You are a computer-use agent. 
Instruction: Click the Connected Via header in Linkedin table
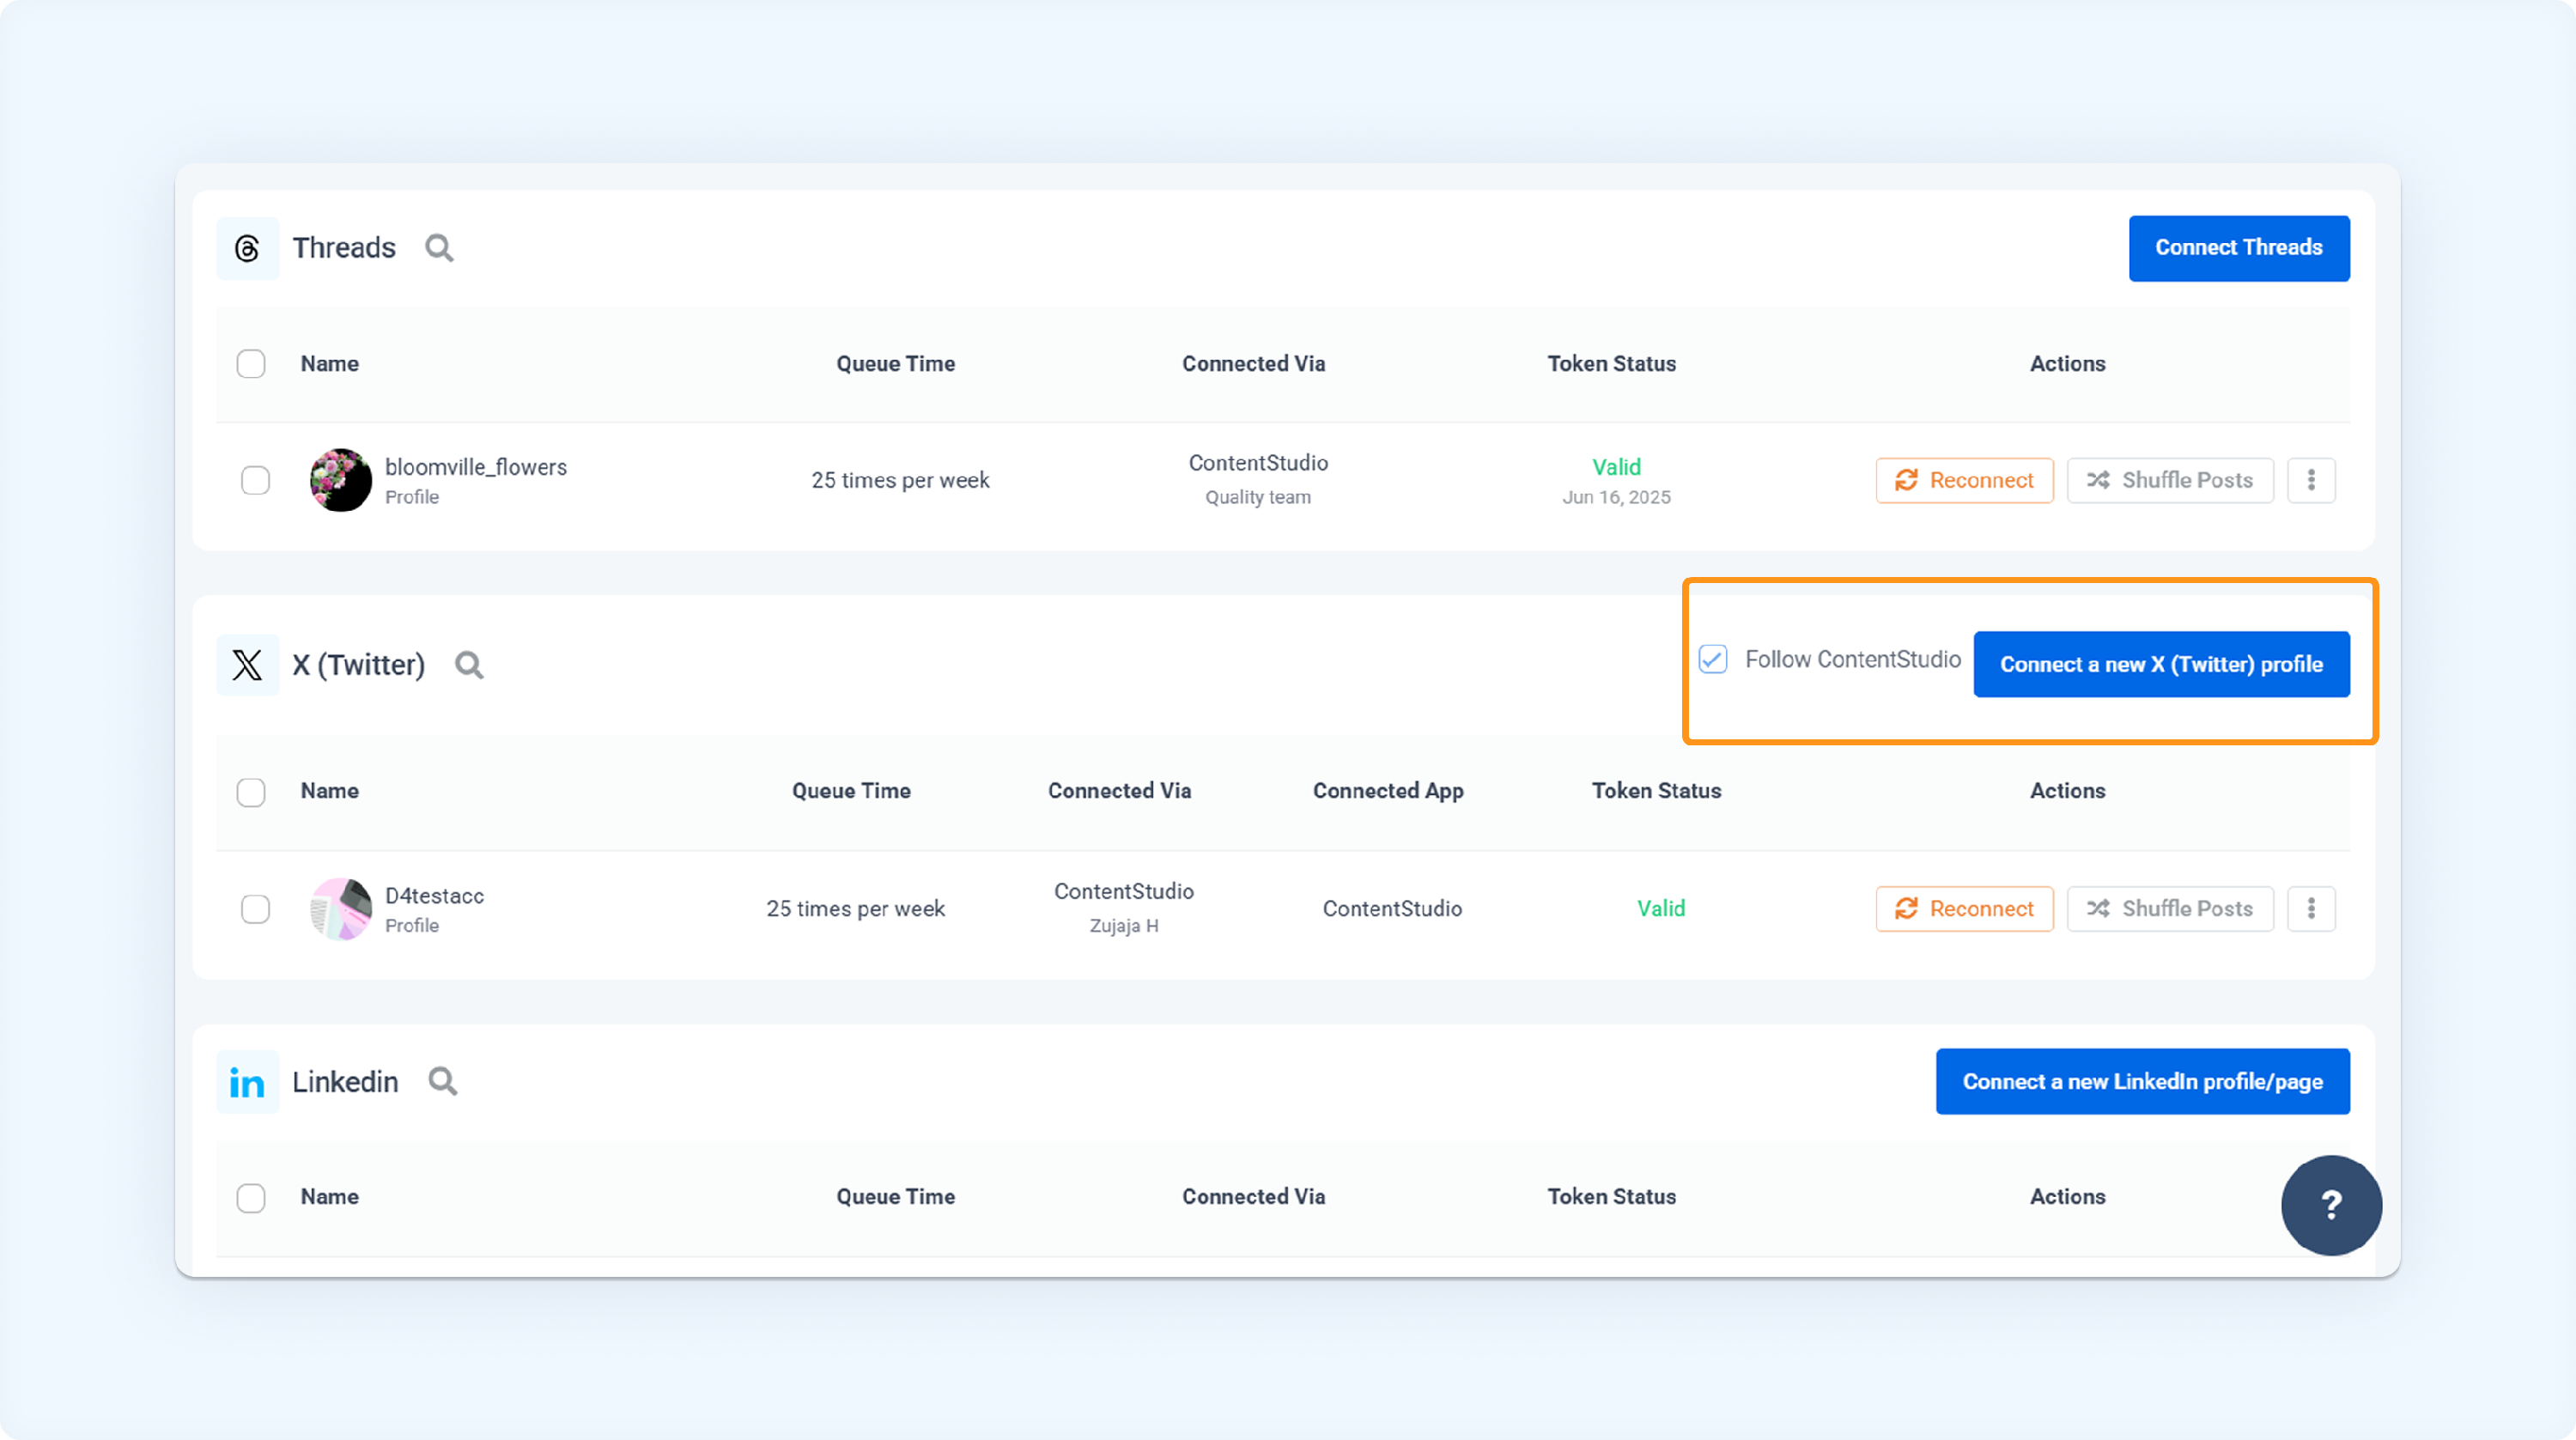coord(1254,1197)
